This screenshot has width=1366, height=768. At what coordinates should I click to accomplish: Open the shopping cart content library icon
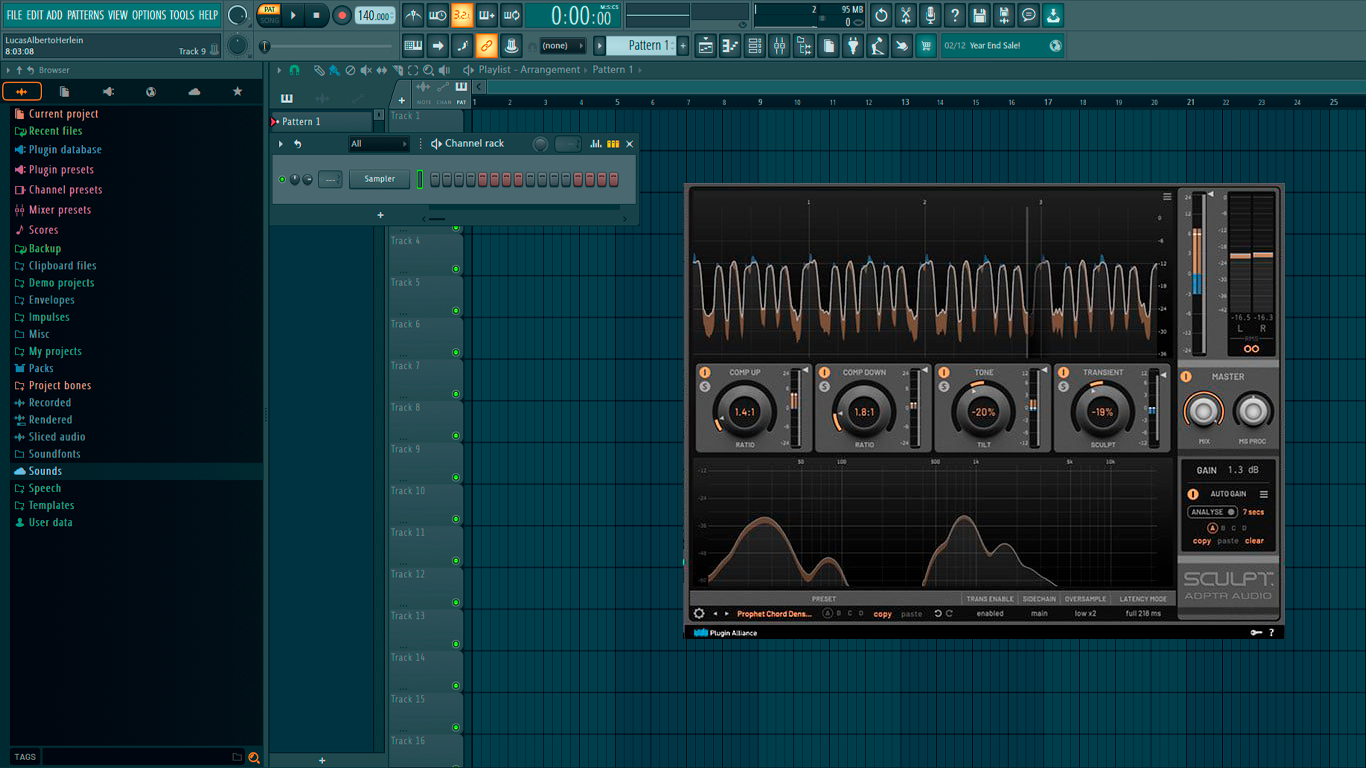pyautogui.click(x=926, y=46)
